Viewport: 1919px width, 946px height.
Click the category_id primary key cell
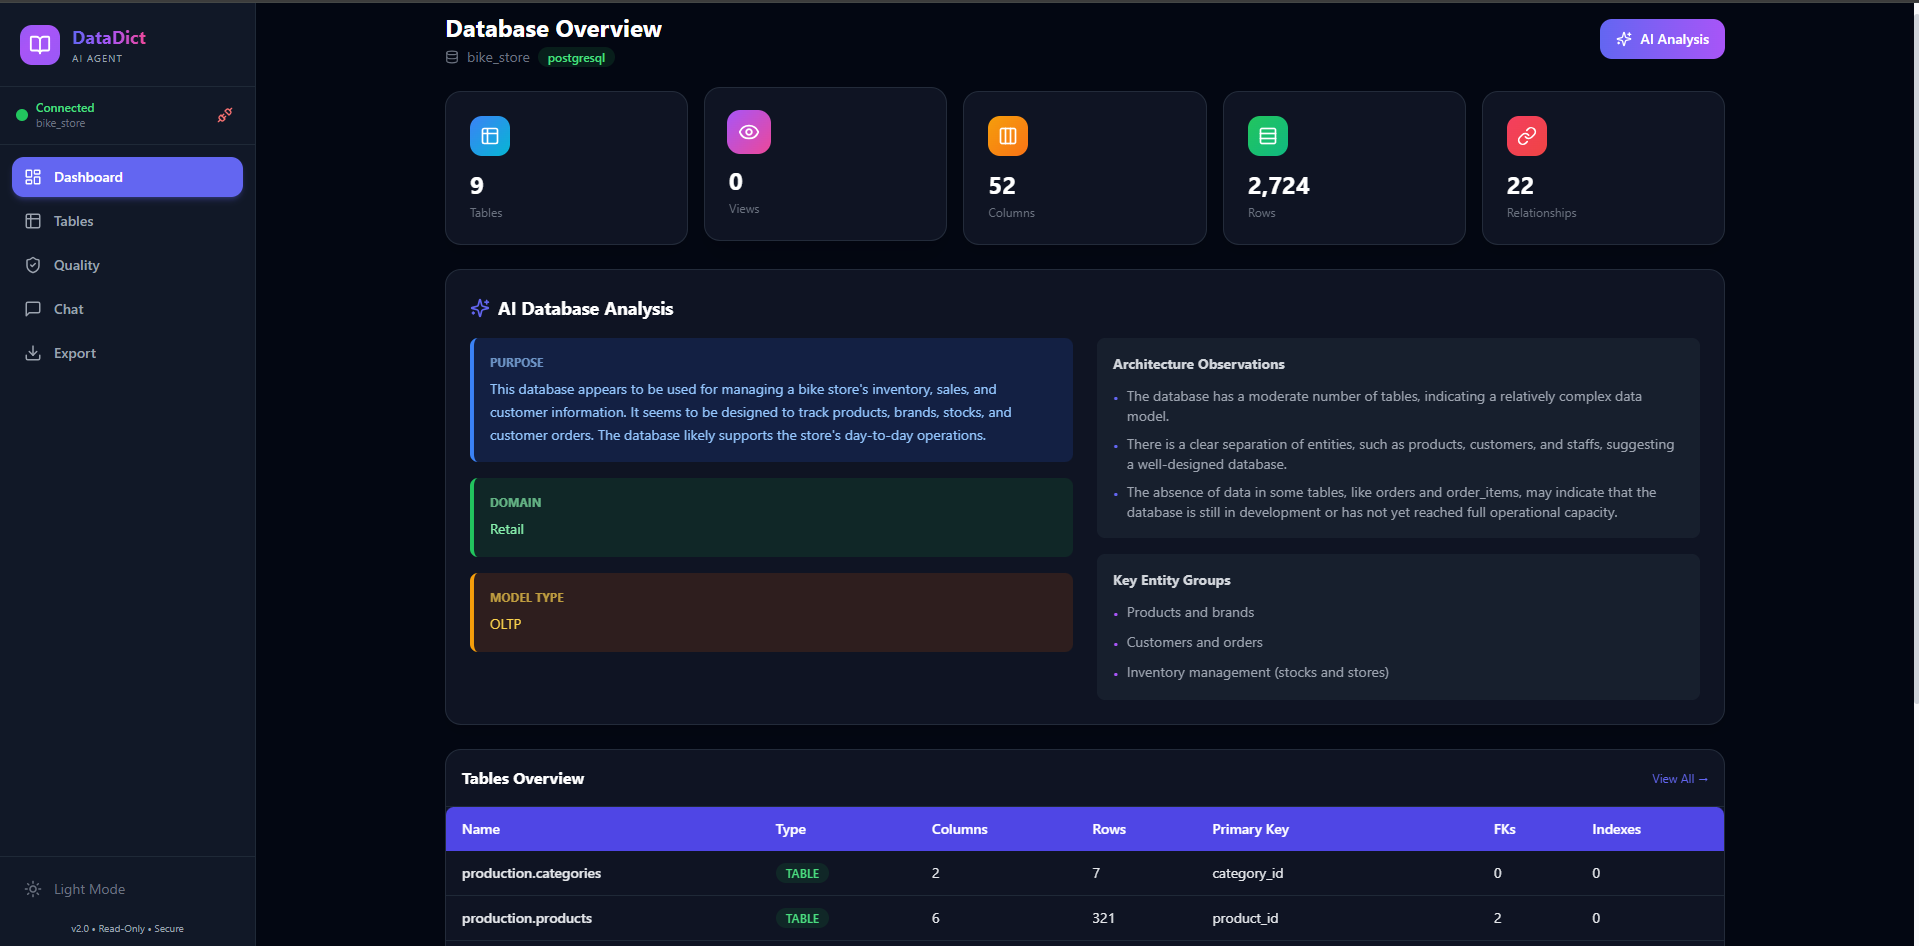click(x=1247, y=873)
